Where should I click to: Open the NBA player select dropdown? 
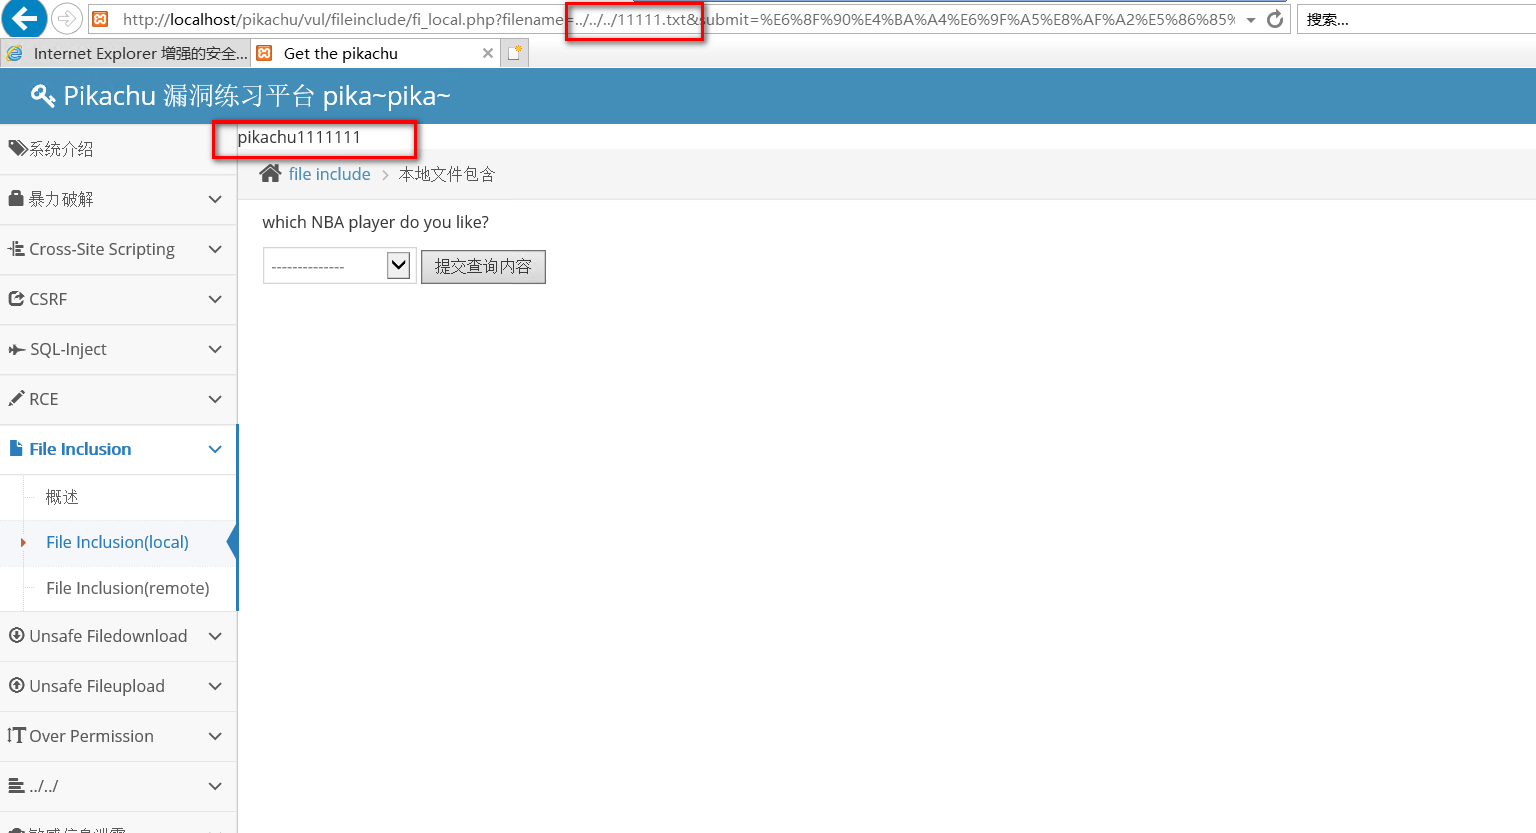pos(340,266)
